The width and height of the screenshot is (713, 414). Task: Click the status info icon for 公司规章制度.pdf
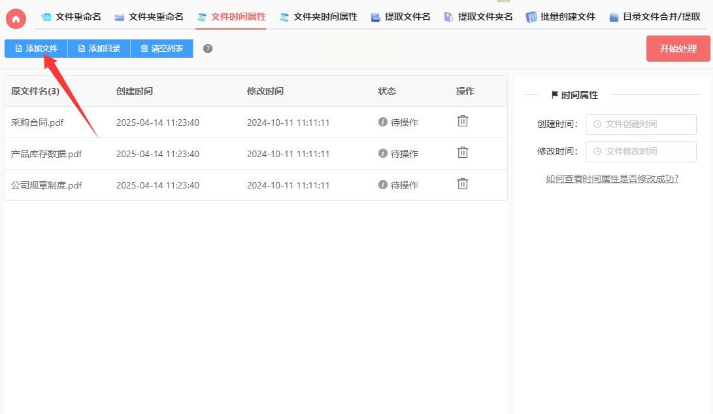pyautogui.click(x=382, y=185)
